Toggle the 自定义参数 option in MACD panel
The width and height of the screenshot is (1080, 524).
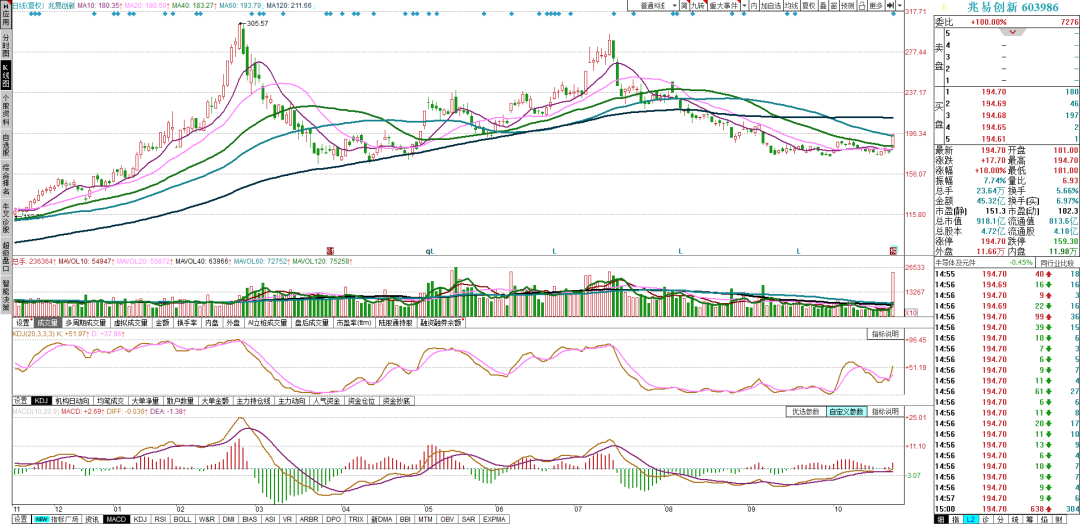coord(846,412)
